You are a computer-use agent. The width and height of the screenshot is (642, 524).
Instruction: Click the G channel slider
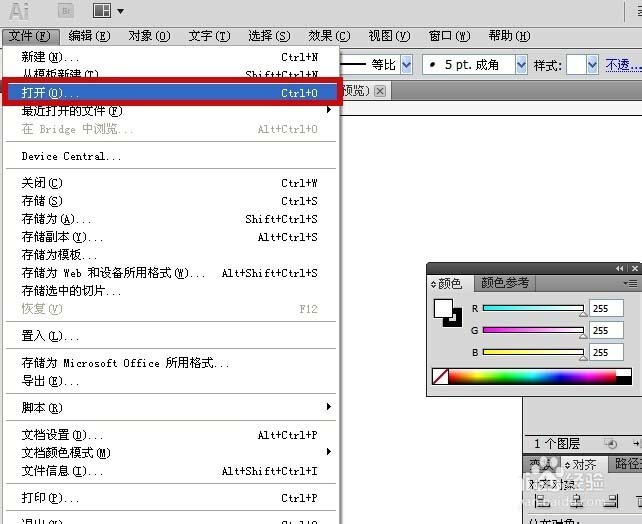tap(533, 330)
